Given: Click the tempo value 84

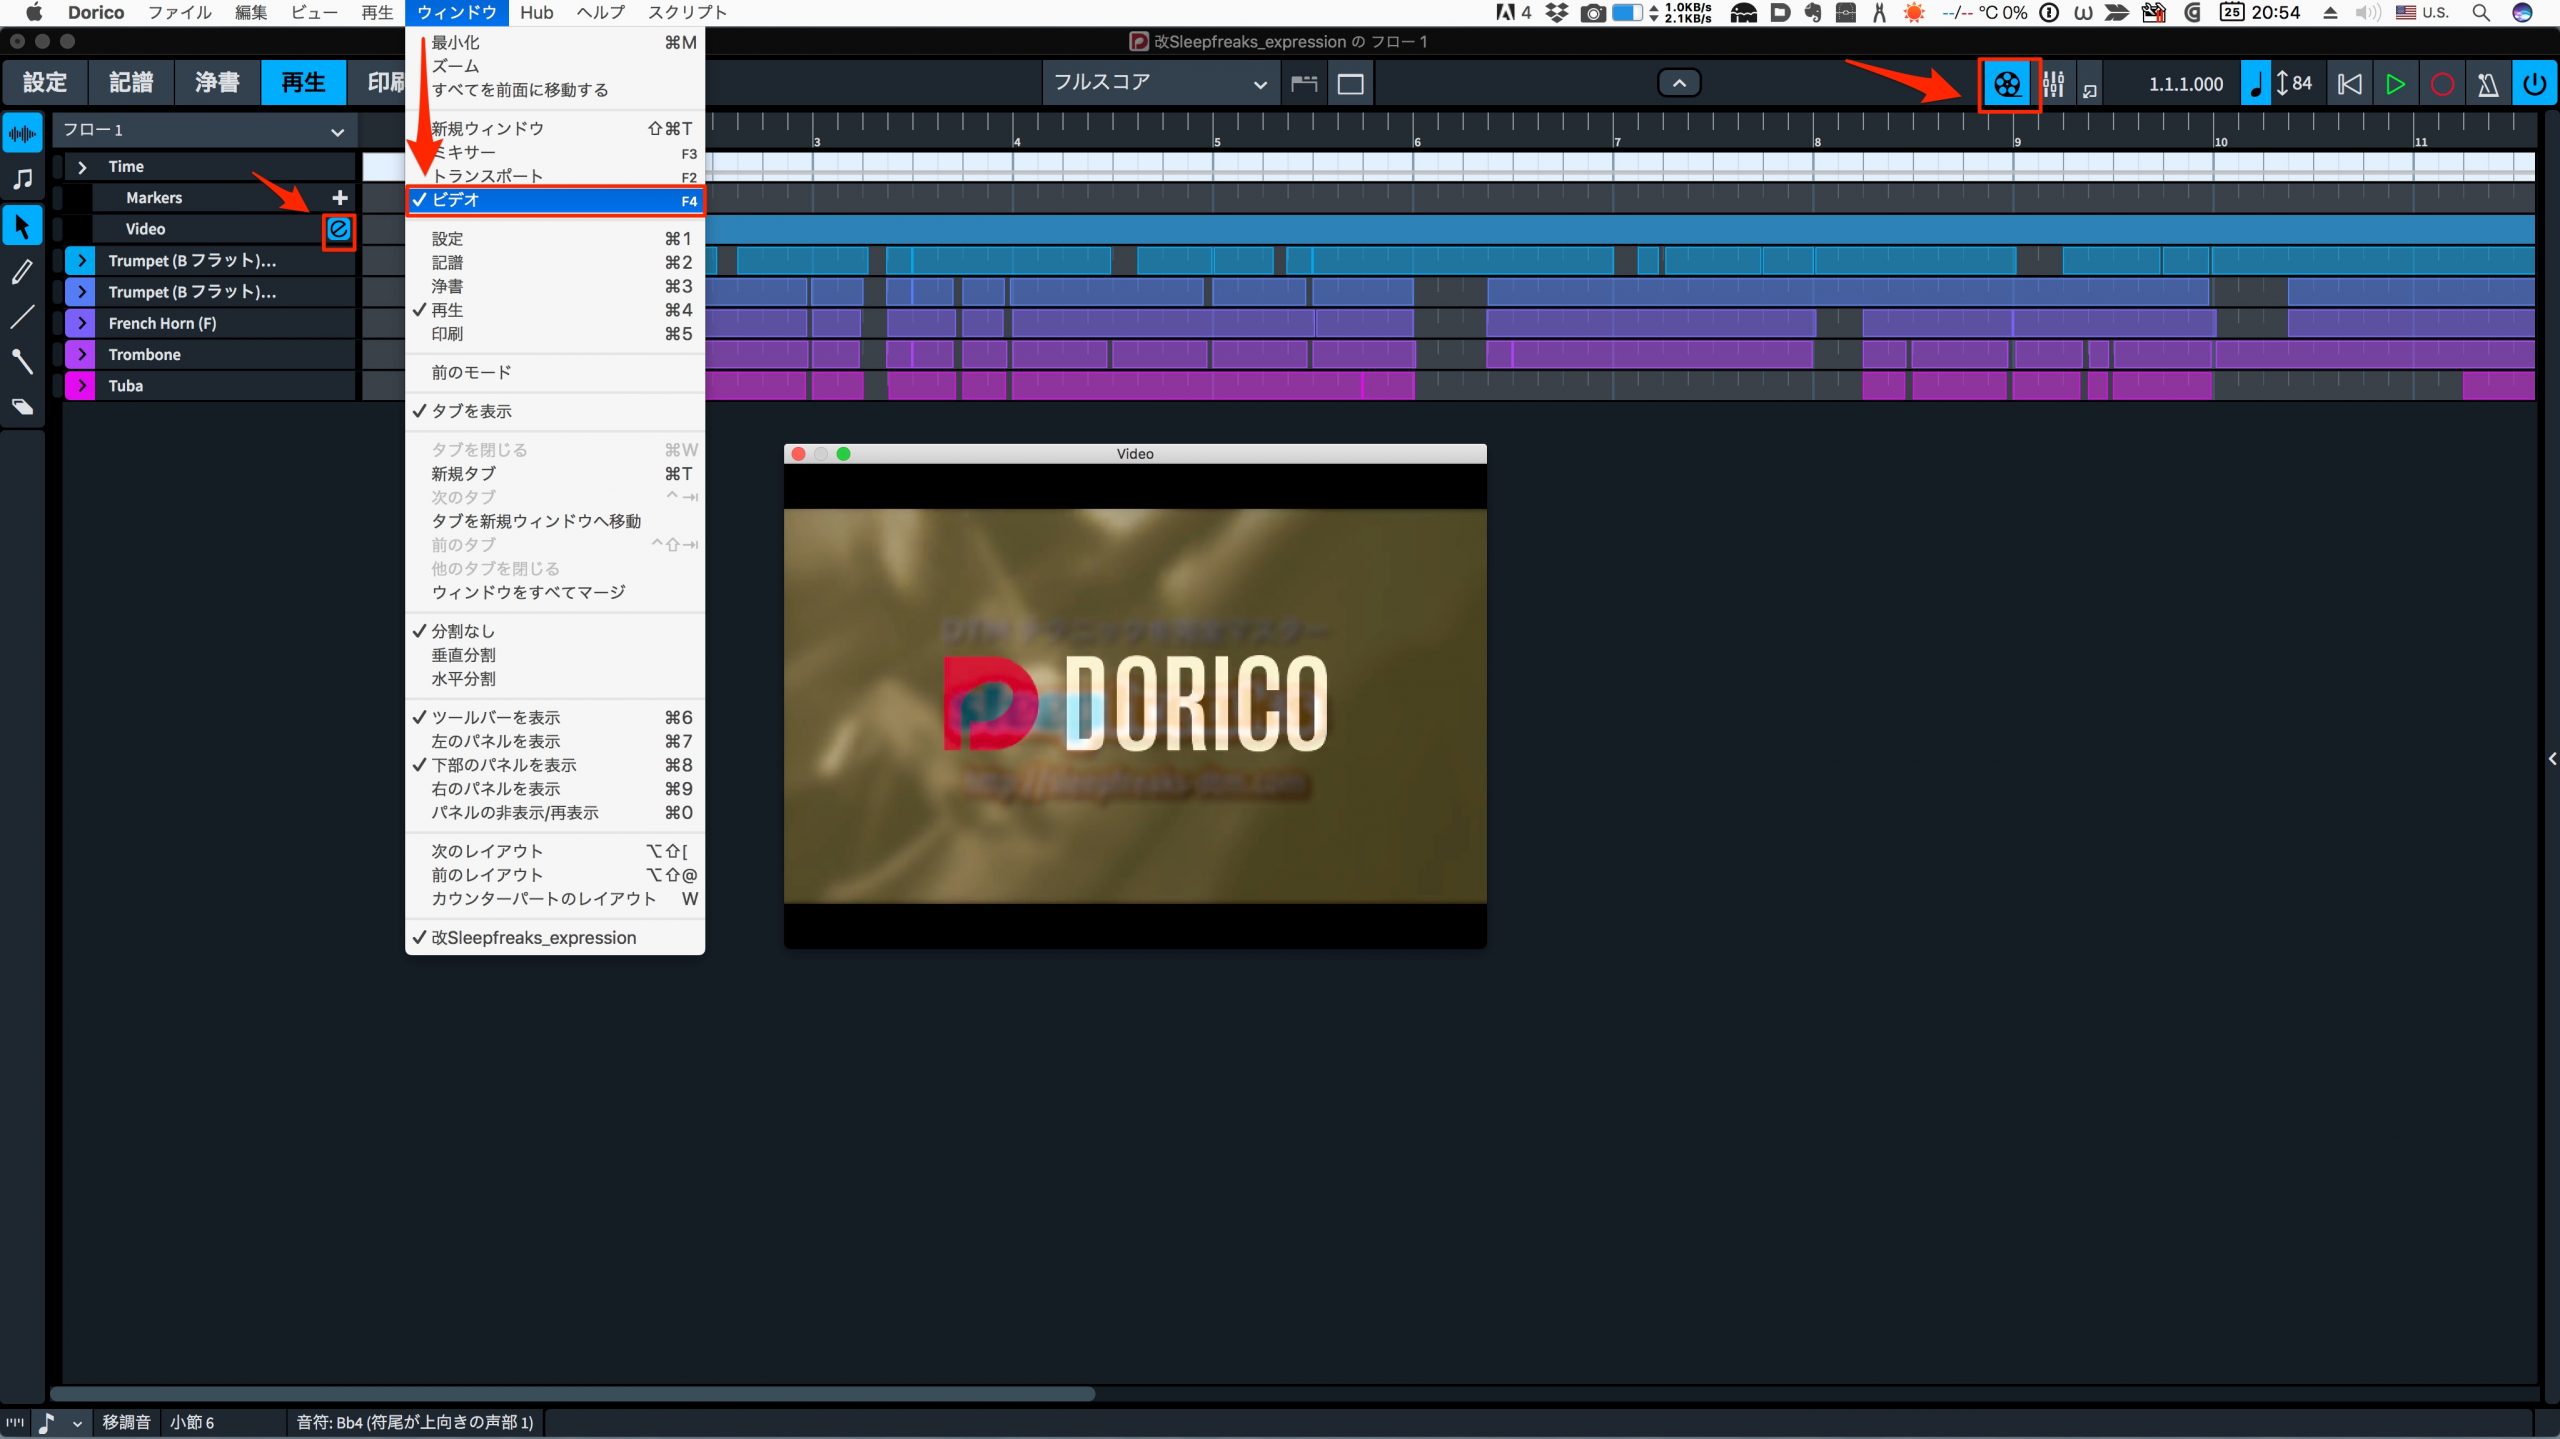Looking at the screenshot, I should click(x=2302, y=83).
